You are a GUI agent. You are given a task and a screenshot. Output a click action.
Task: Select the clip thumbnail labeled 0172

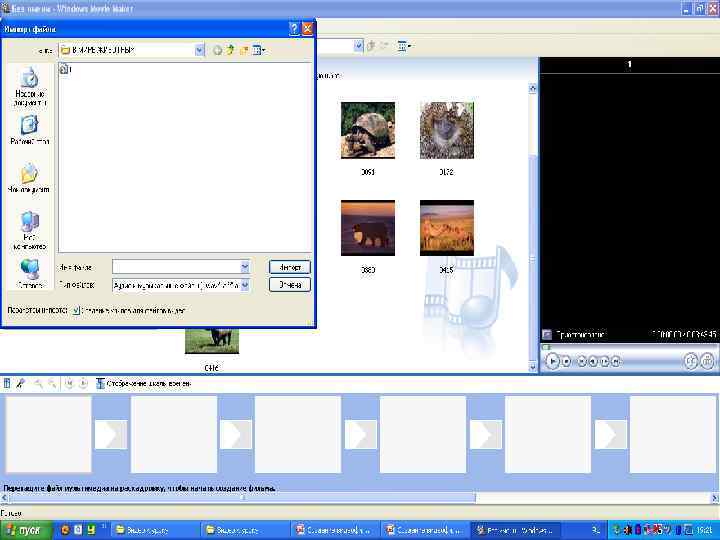[447, 130]
